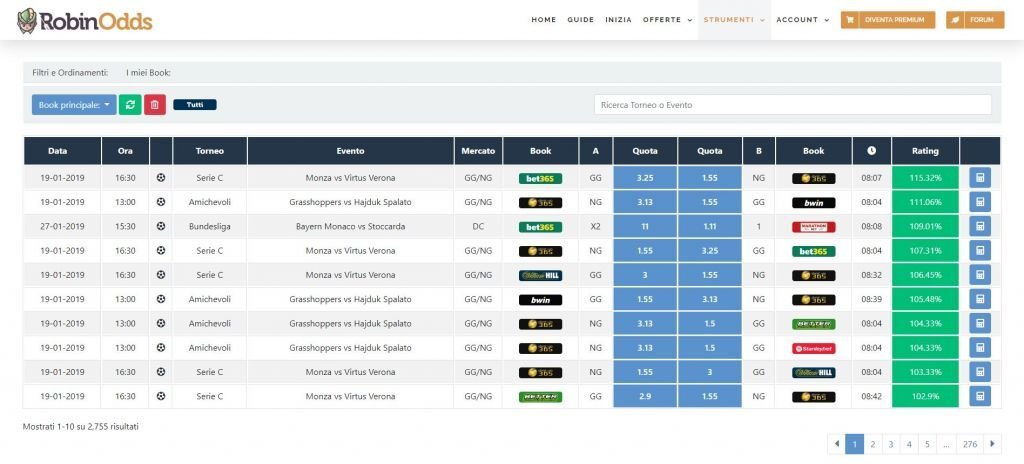Click the clock icon column header
Image resolution: width=1024 pixels, height=464 pixels.
pos(871,151)
